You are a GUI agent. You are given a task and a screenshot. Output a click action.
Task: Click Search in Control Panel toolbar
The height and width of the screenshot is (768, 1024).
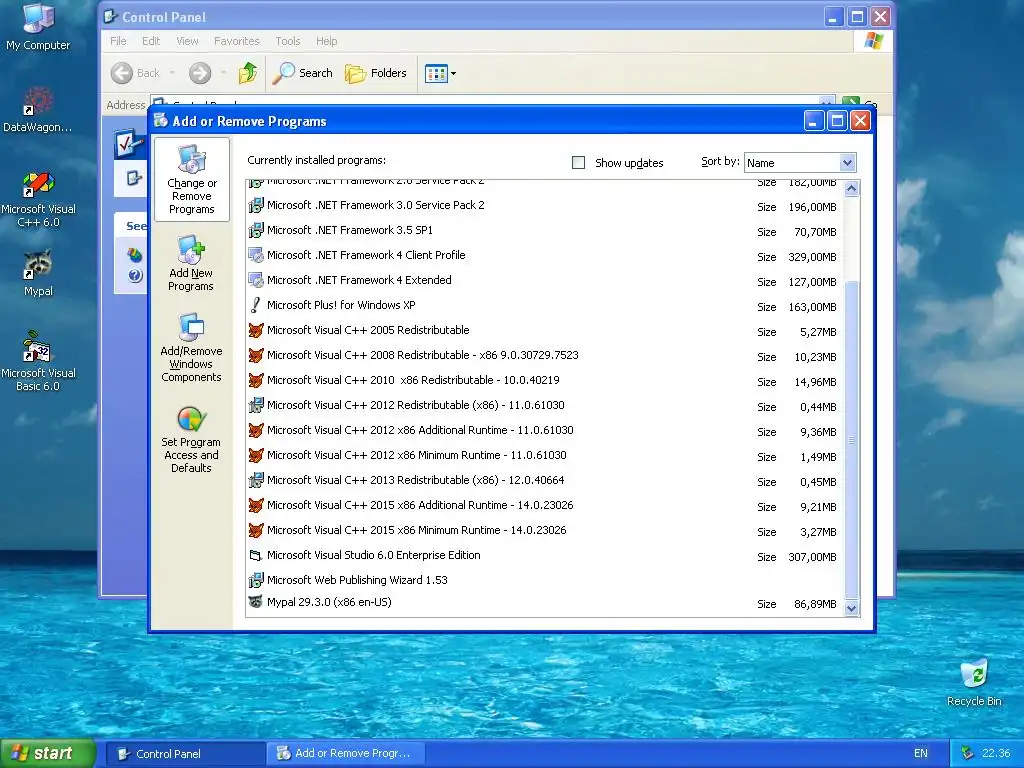[302, 73]
